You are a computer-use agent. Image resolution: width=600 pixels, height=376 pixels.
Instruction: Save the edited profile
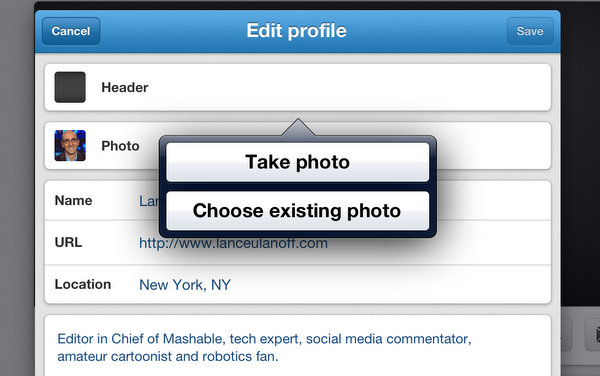point(530,31)
